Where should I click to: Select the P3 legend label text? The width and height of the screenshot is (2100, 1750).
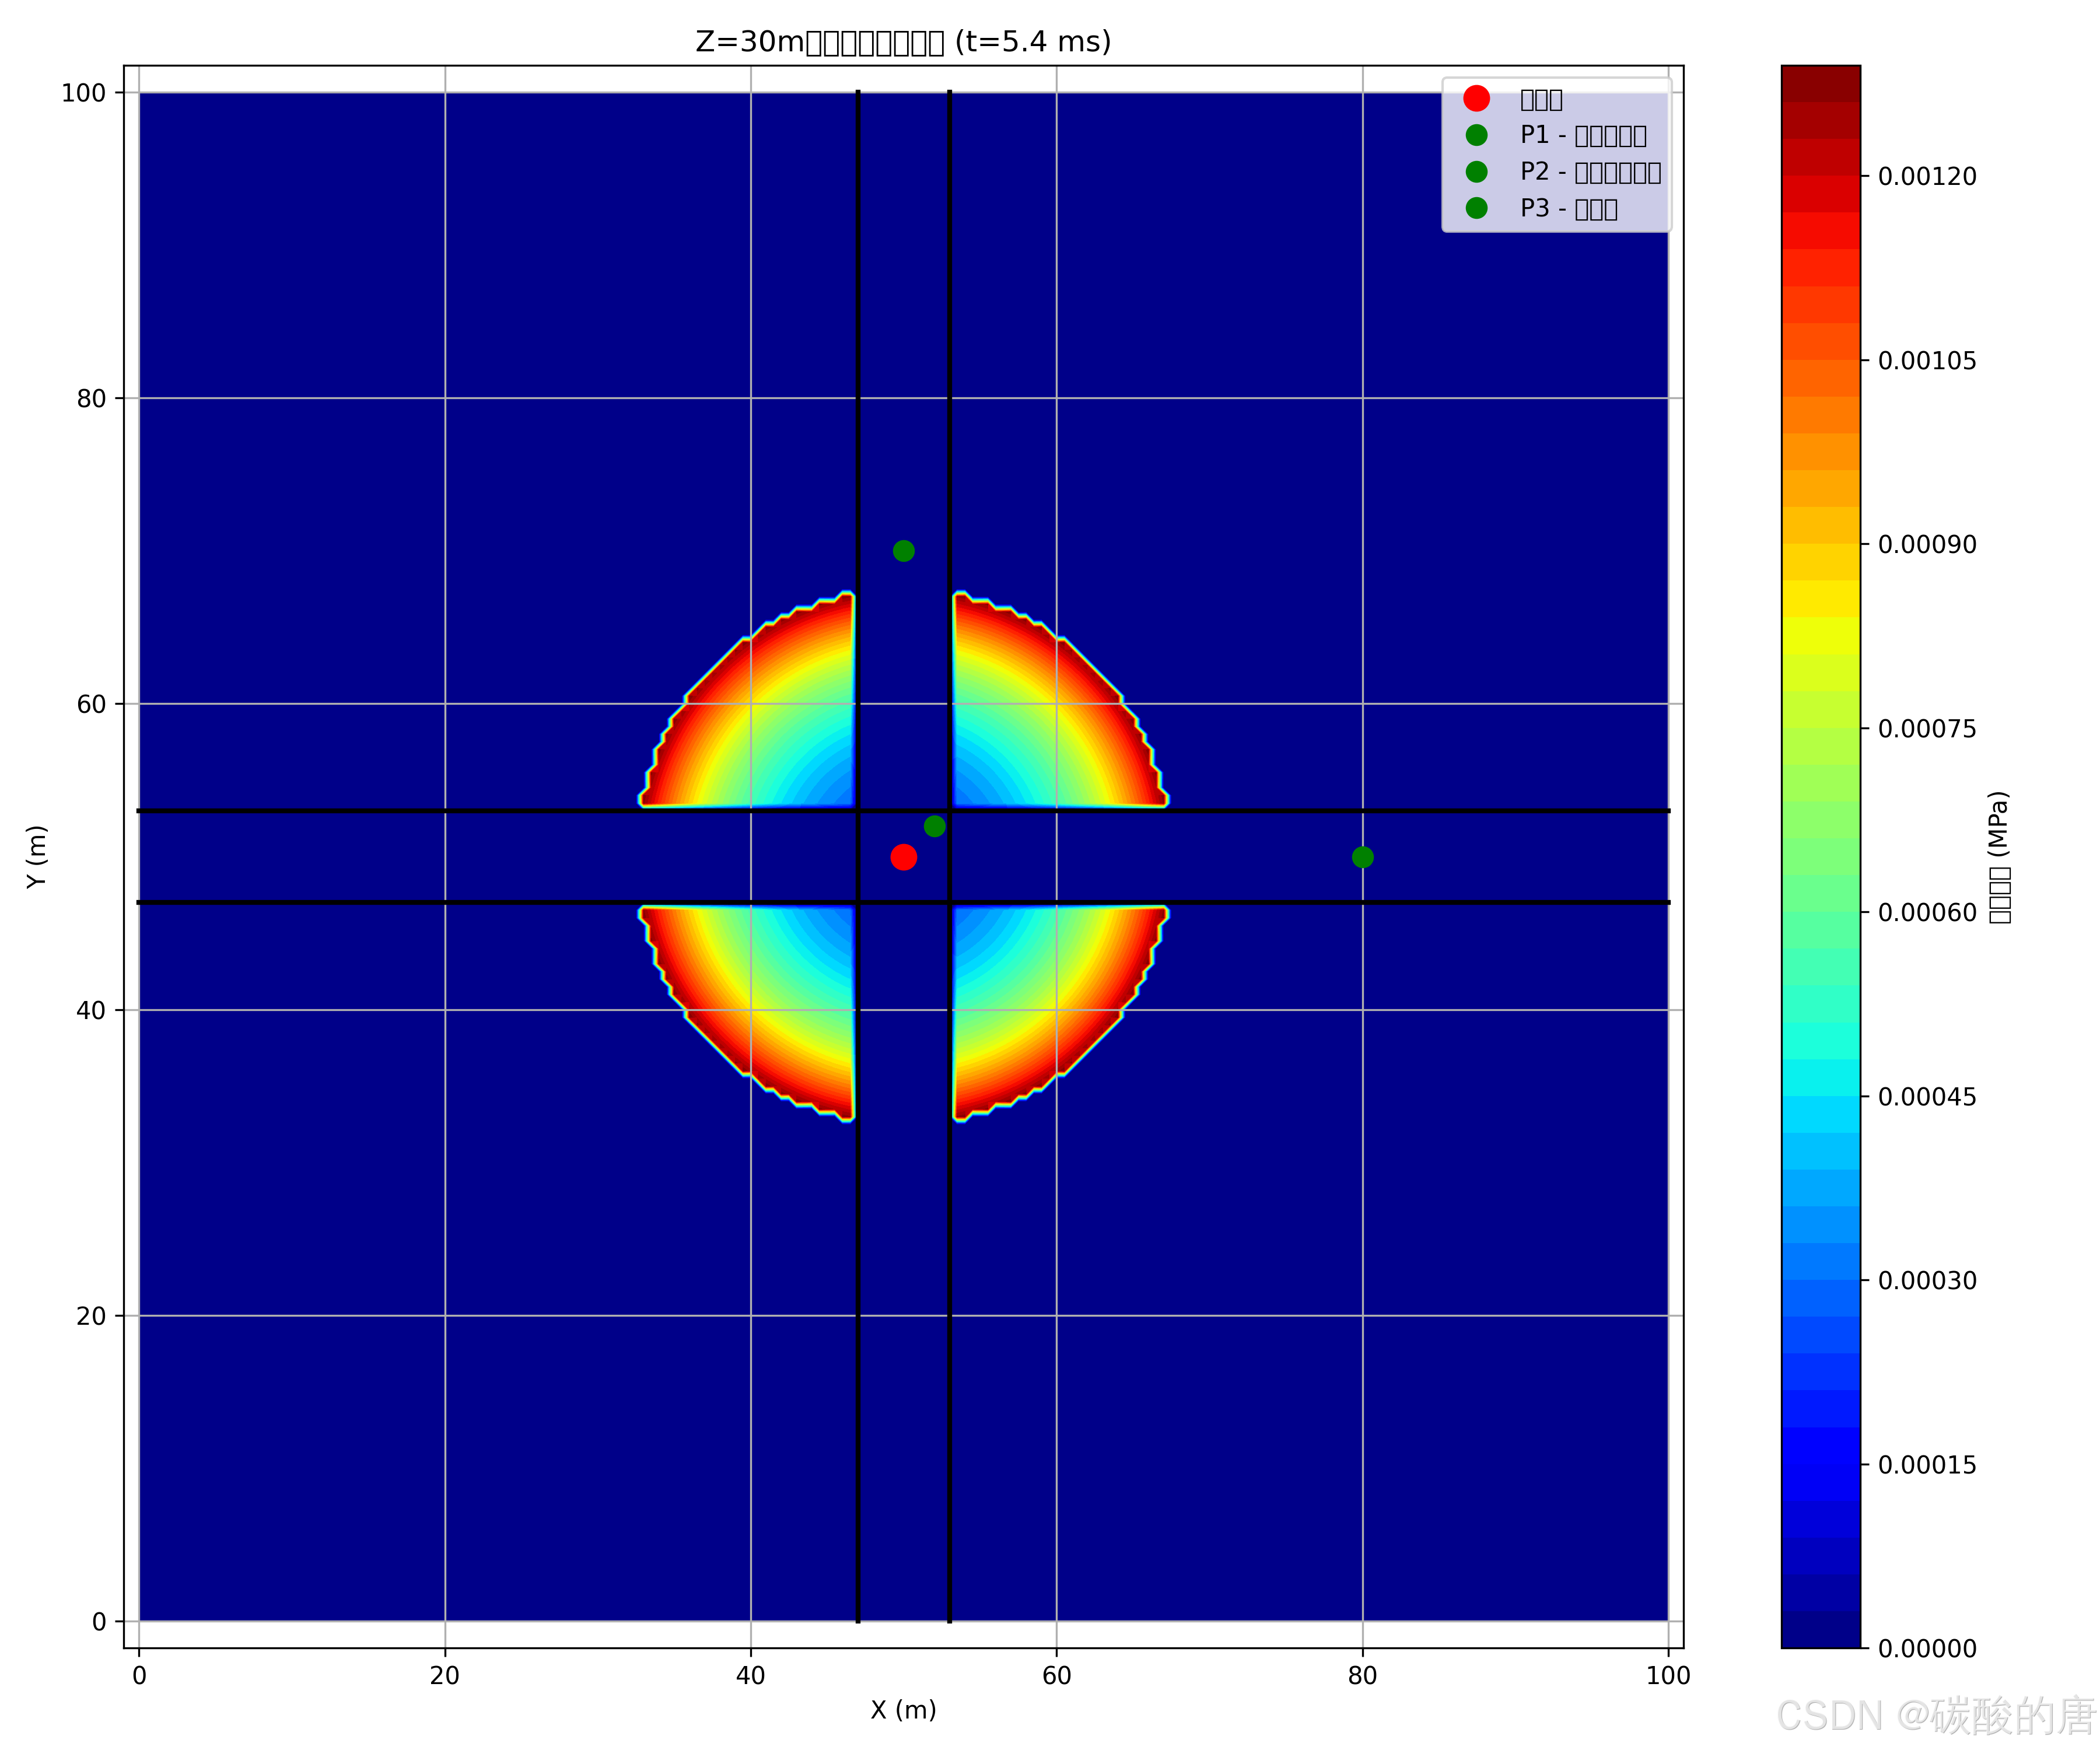pos(1568,208)
